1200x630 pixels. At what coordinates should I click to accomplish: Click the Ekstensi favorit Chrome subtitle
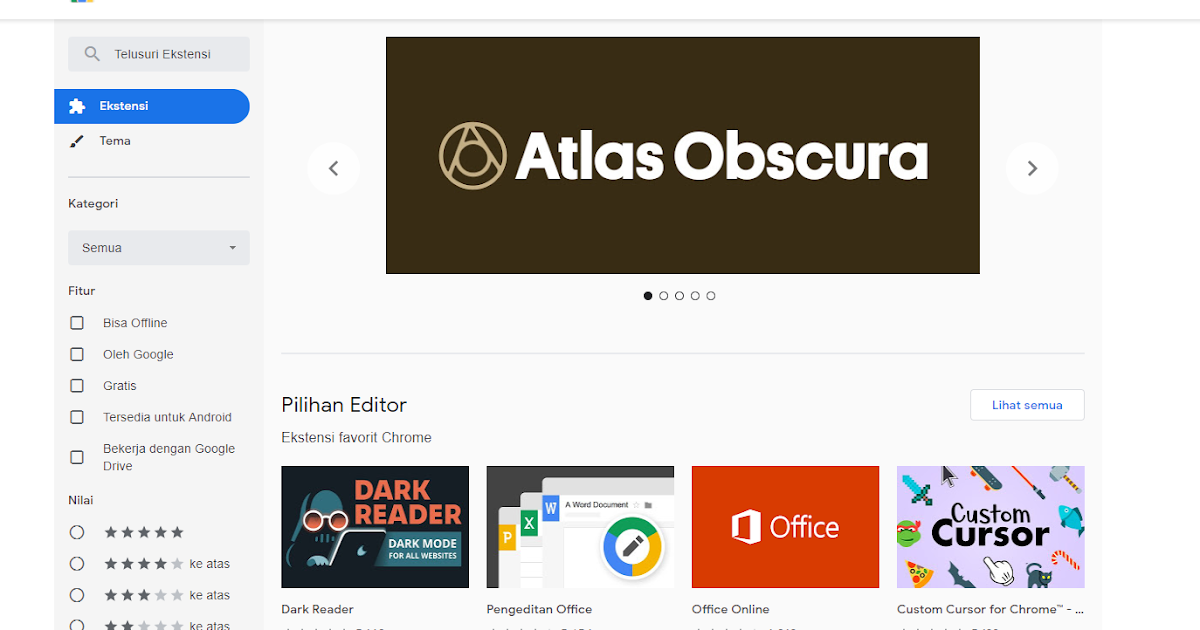pos(356,438)
